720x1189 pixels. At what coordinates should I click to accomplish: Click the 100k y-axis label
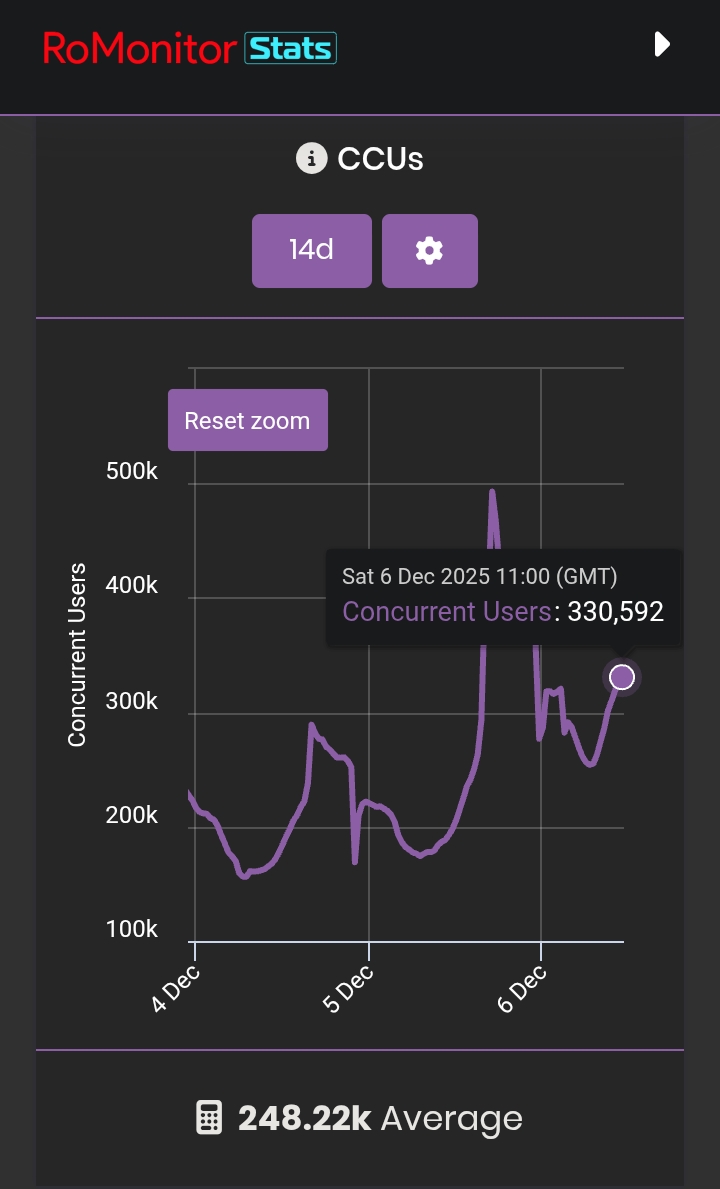(132, 930)
